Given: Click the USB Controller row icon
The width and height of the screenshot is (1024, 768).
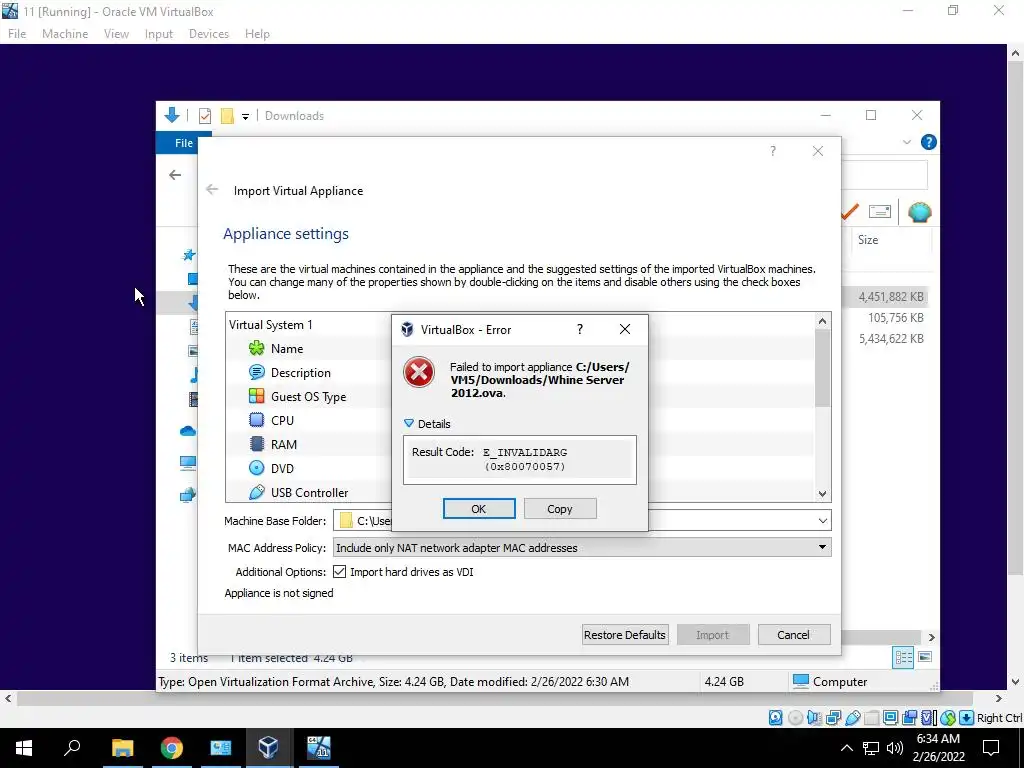Looking at the screenshot, I should coord(257,492).
